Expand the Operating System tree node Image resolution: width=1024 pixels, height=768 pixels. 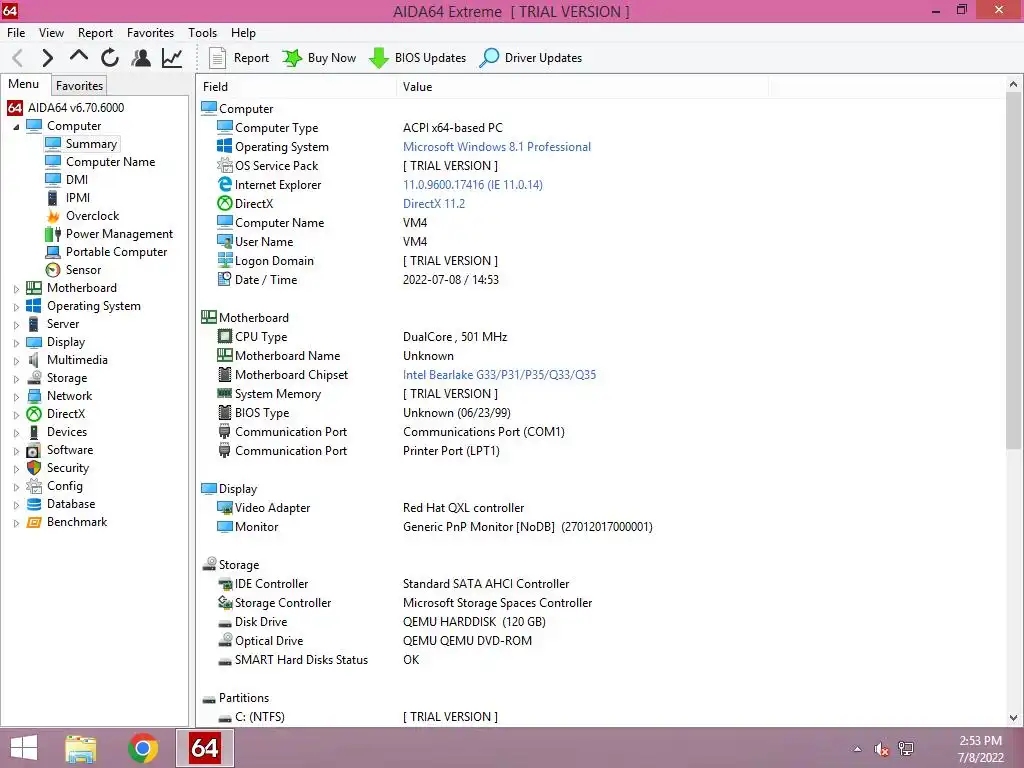coord(16,307)
